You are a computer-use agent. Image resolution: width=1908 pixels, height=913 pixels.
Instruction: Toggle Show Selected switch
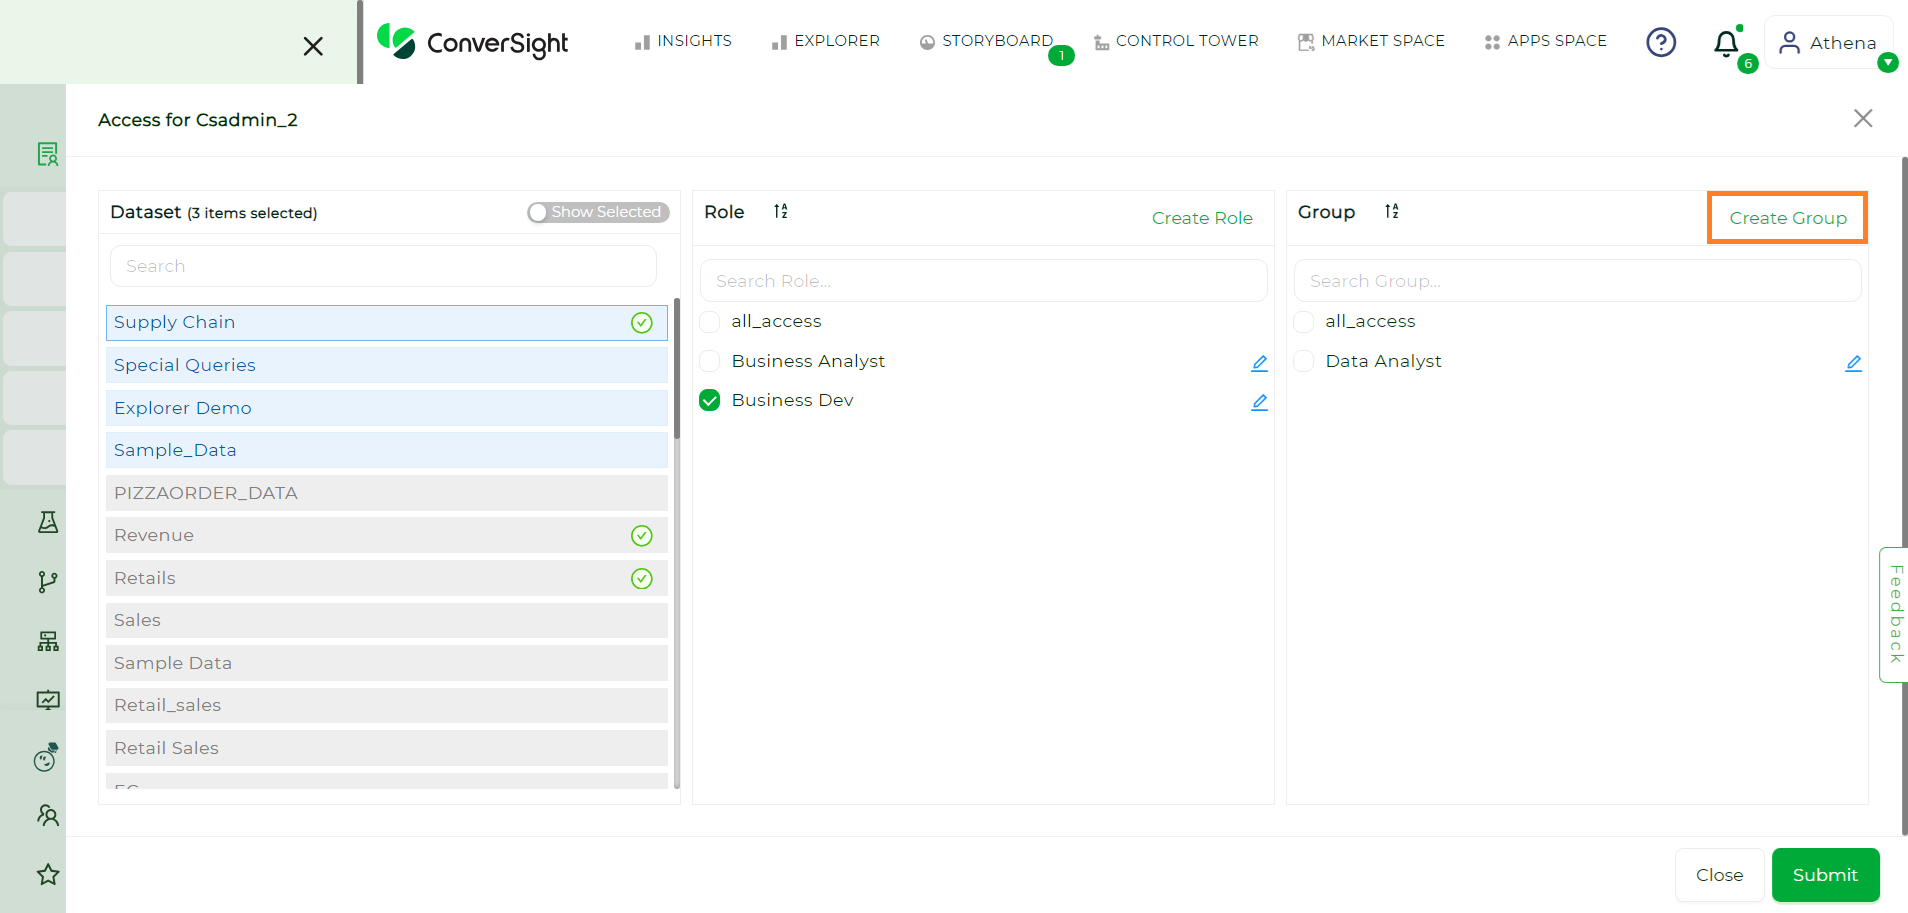coord(598,212)
